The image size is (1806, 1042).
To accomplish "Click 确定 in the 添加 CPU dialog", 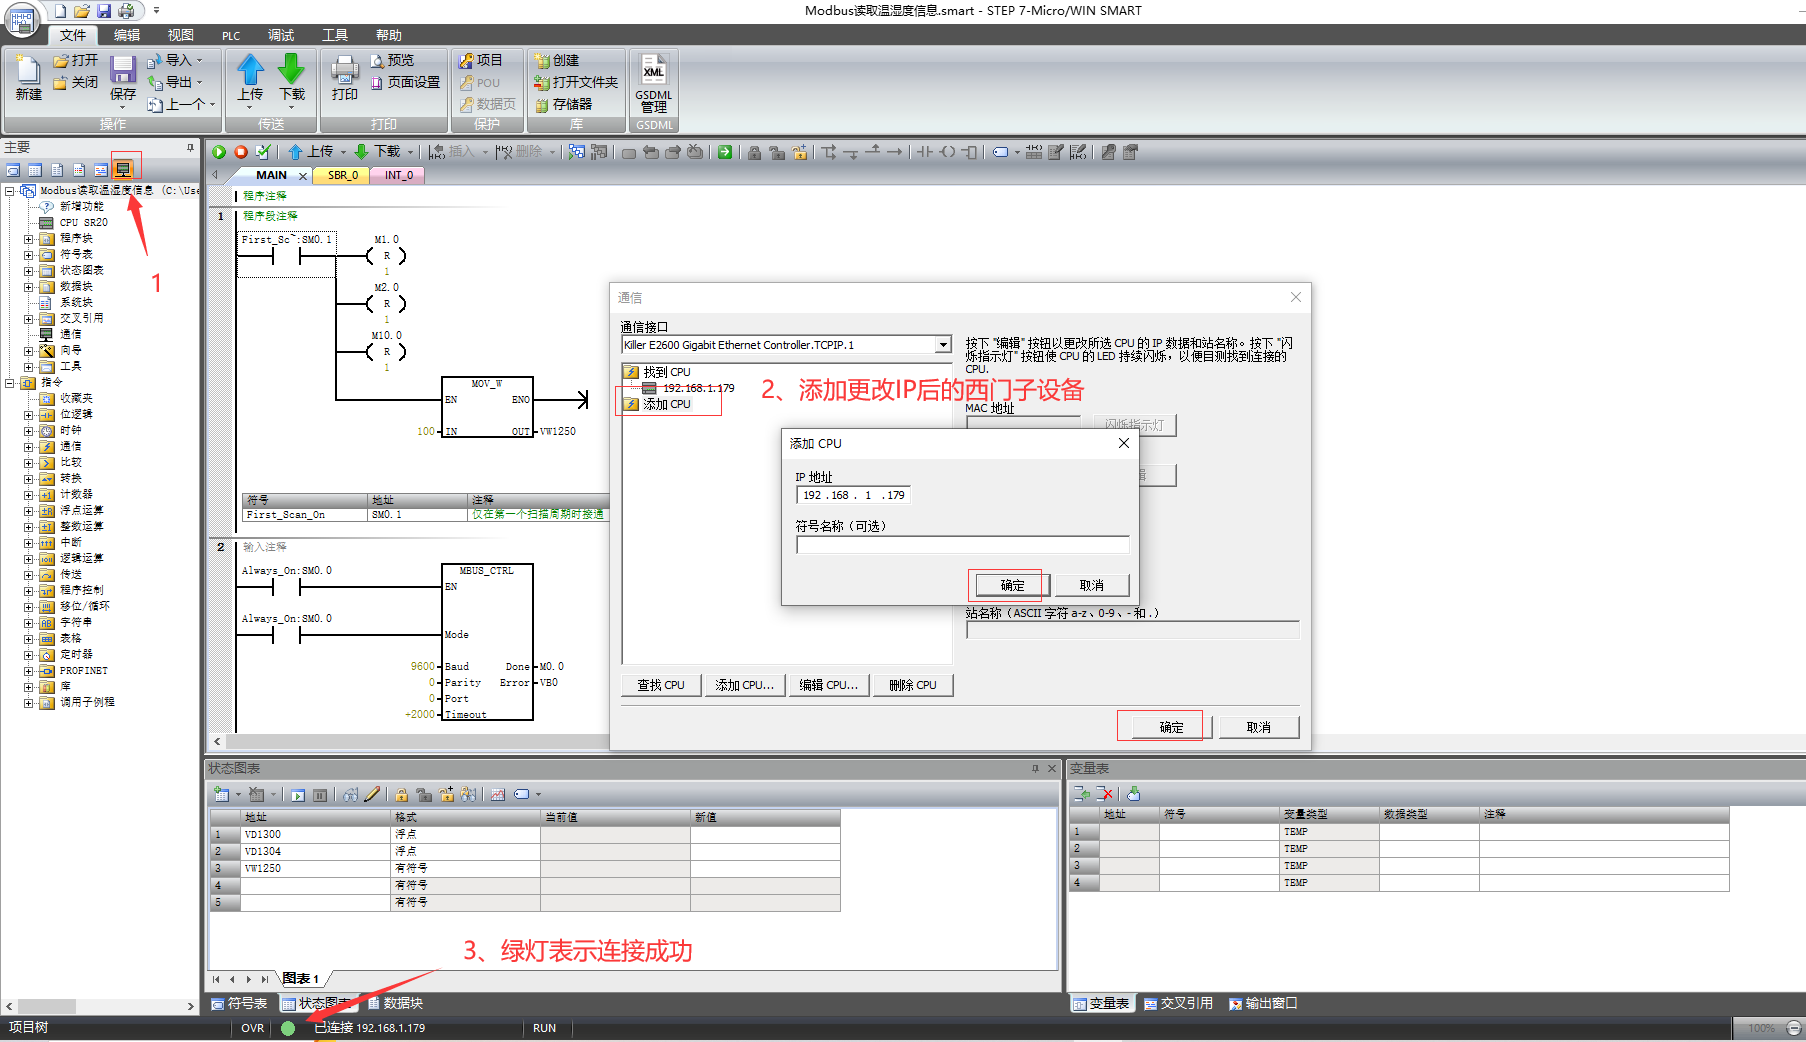I will pyautogui.click(x=1012, y=585).
